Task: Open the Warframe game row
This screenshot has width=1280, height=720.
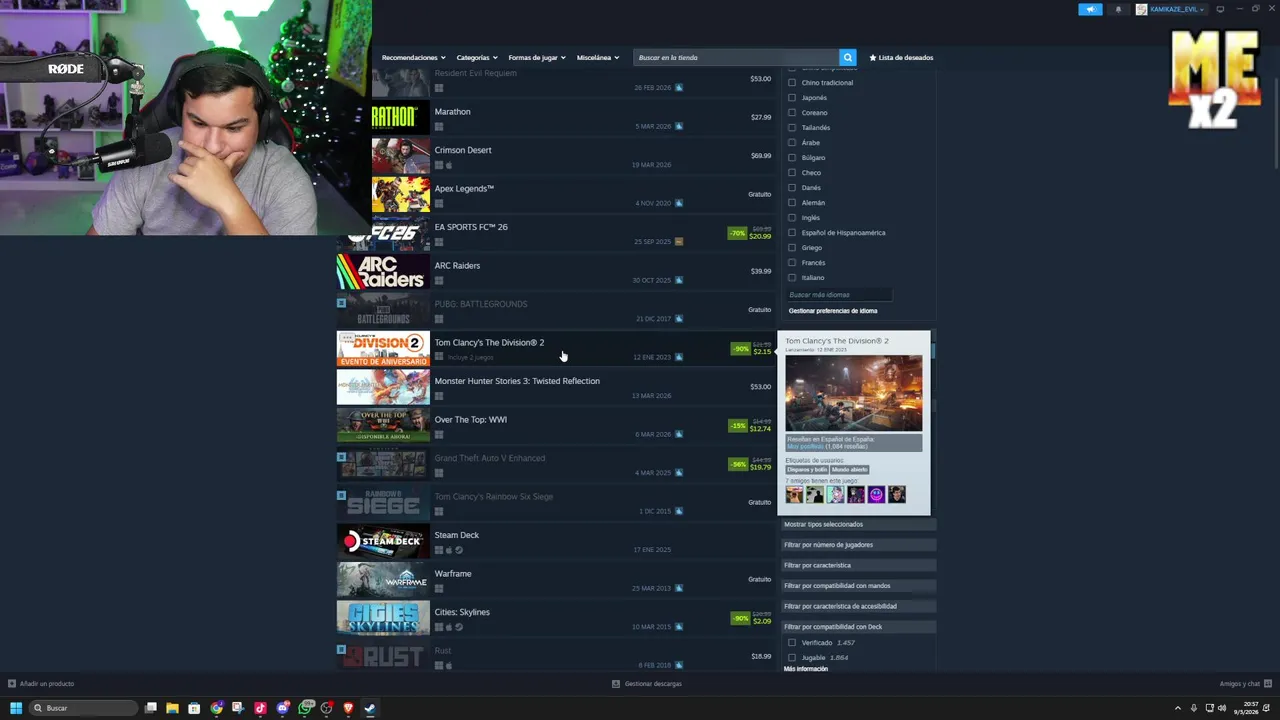Action: [x=555, y=580]
